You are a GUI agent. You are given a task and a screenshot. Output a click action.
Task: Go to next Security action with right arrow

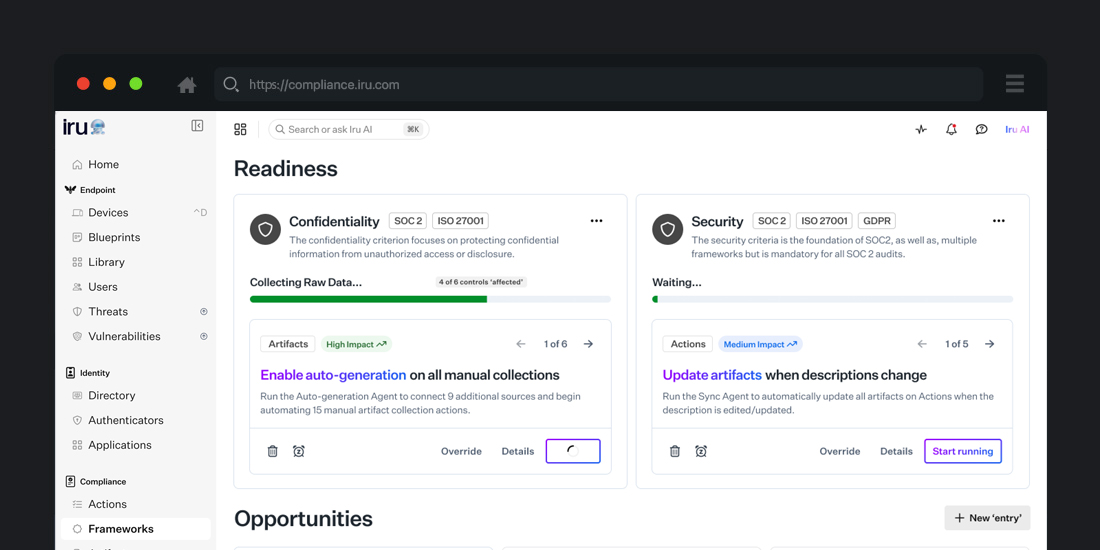989,344
